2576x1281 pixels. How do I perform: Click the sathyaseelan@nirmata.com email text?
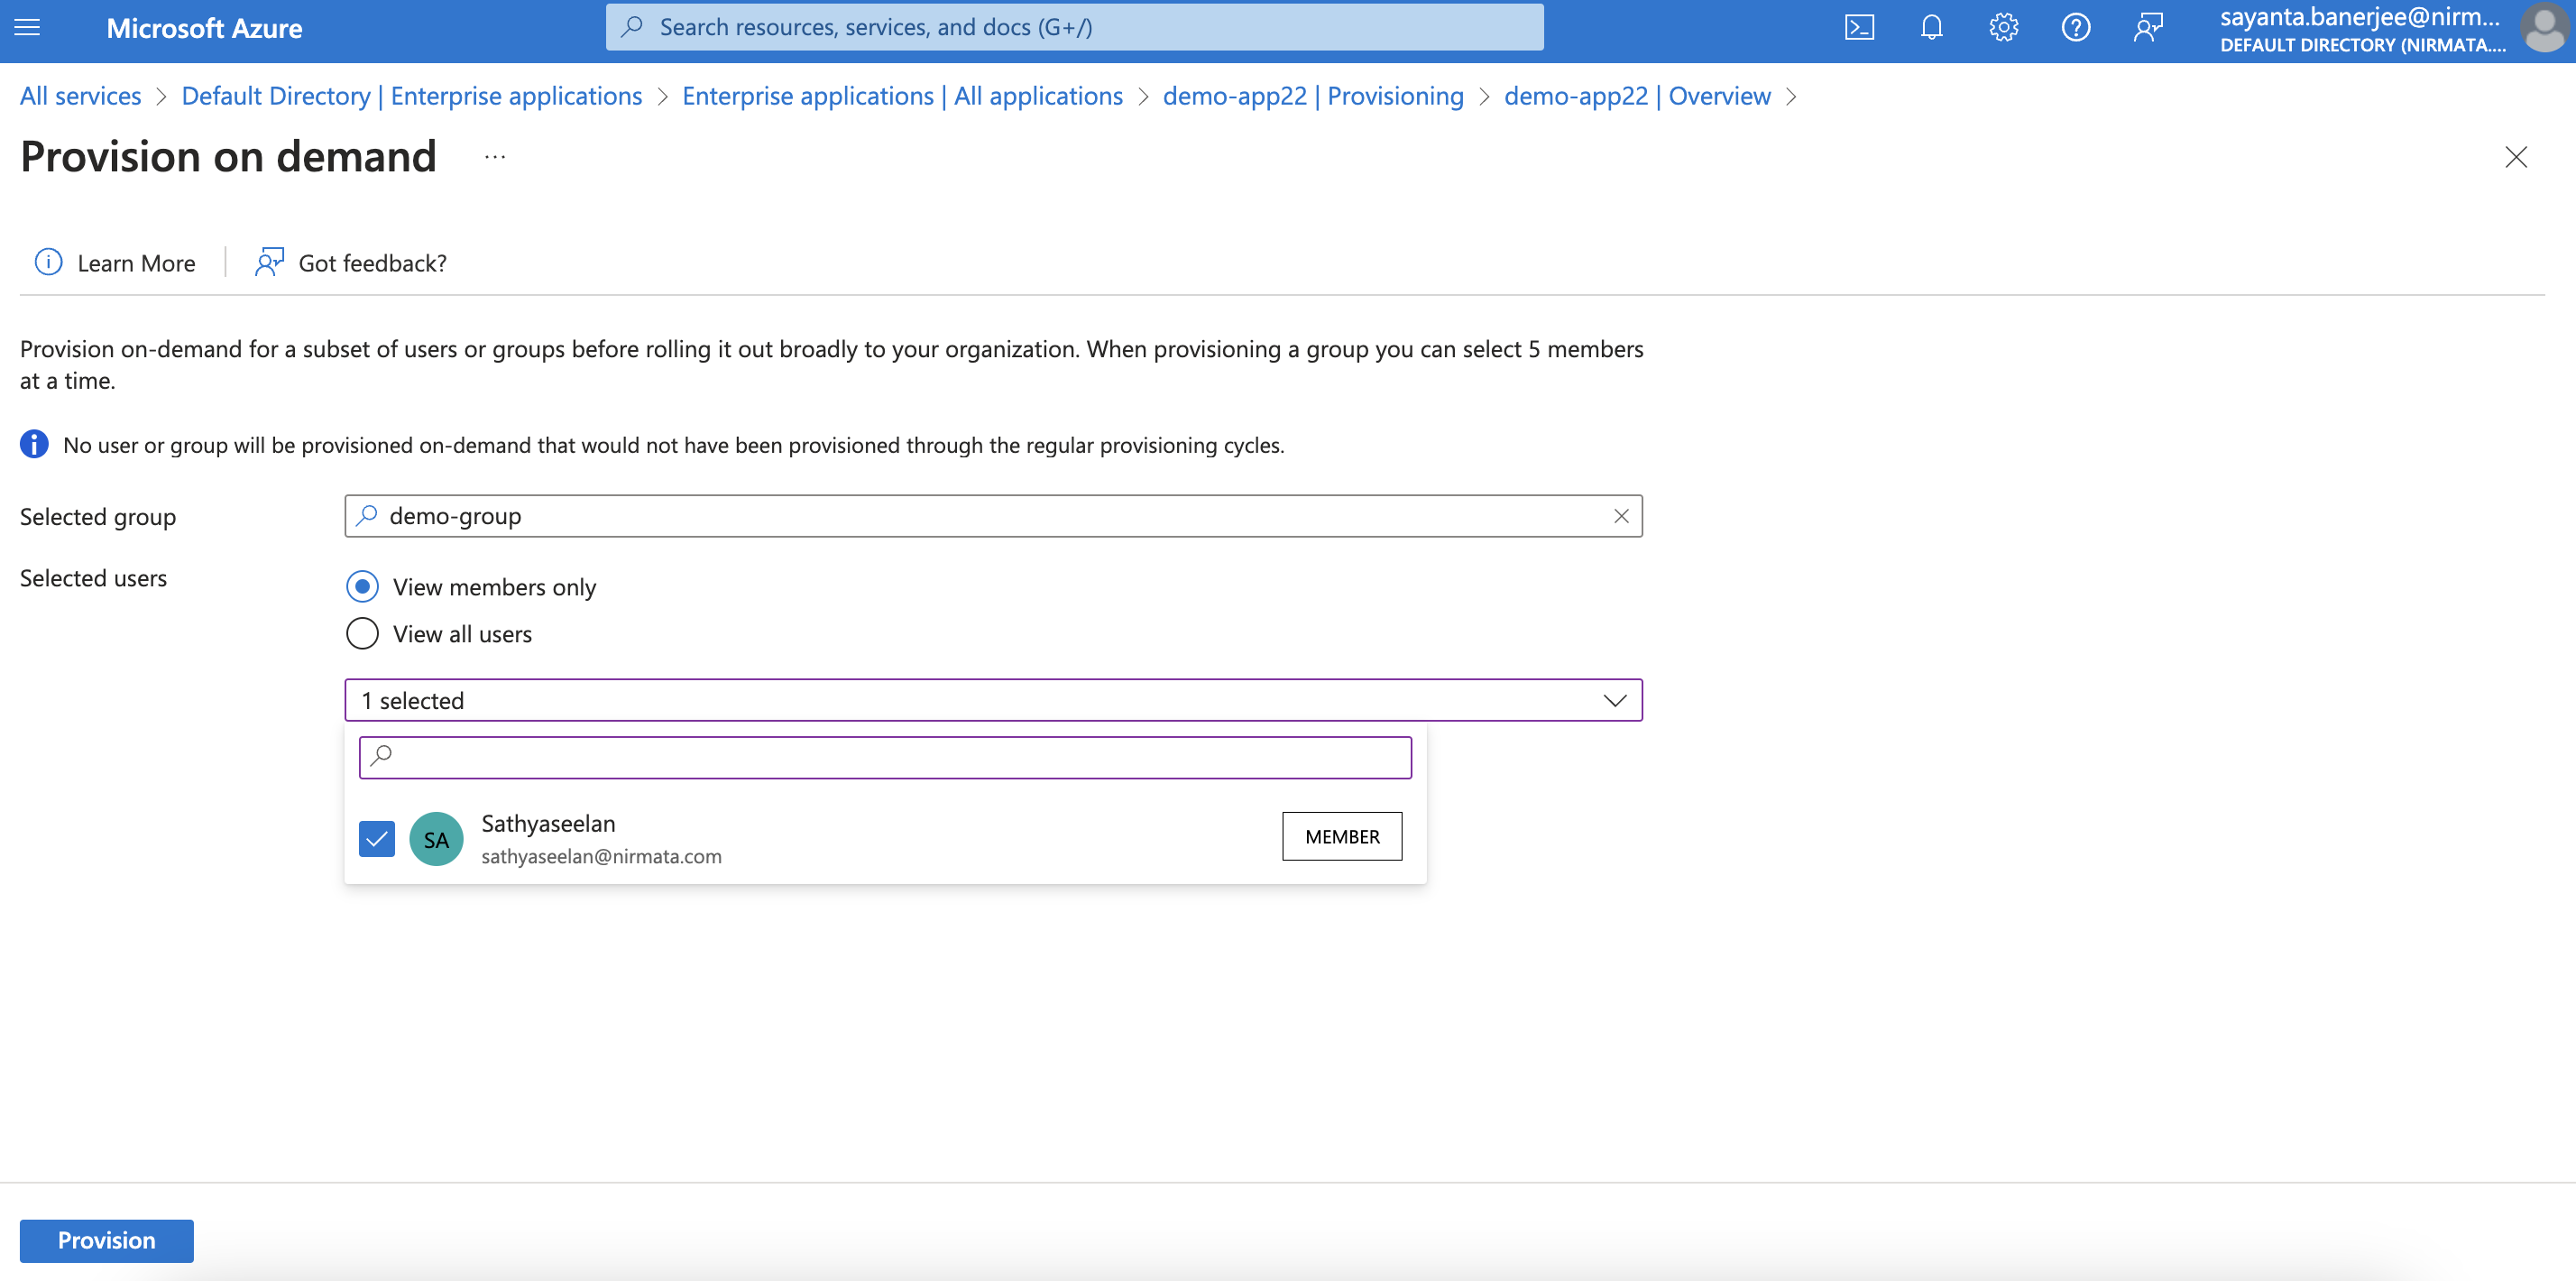[601, 856]
